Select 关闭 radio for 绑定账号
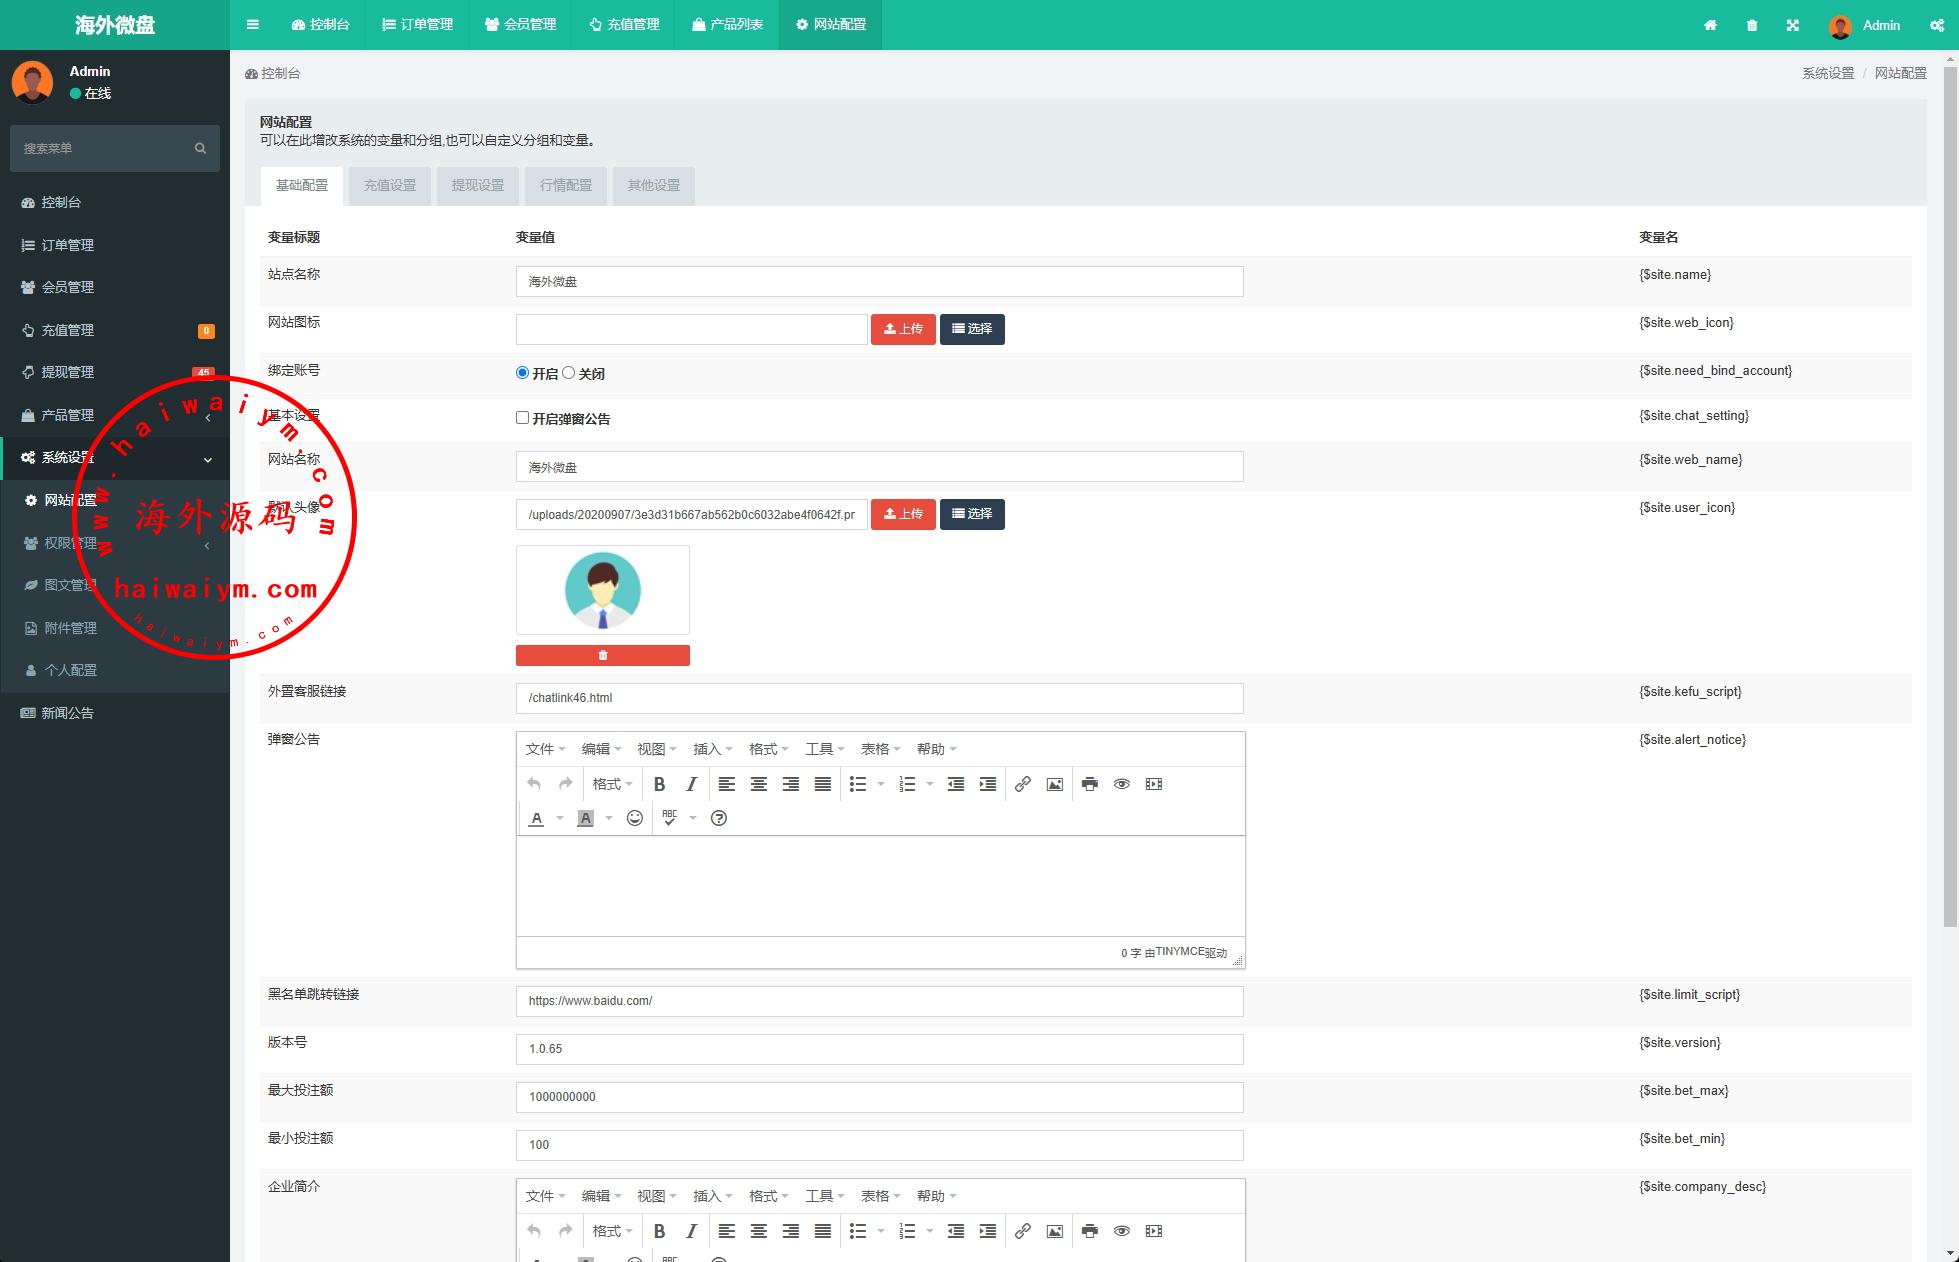 coord(569,373)
